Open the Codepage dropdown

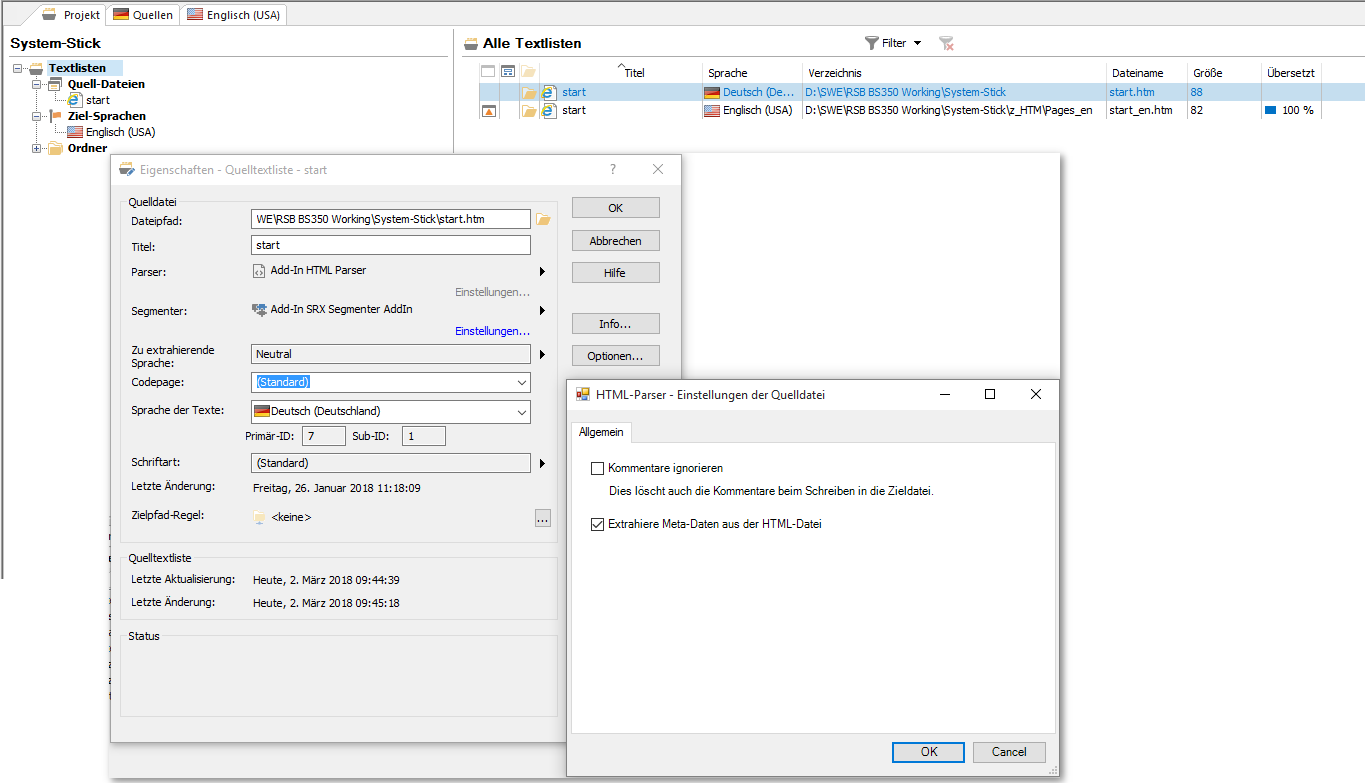point(522,382)
